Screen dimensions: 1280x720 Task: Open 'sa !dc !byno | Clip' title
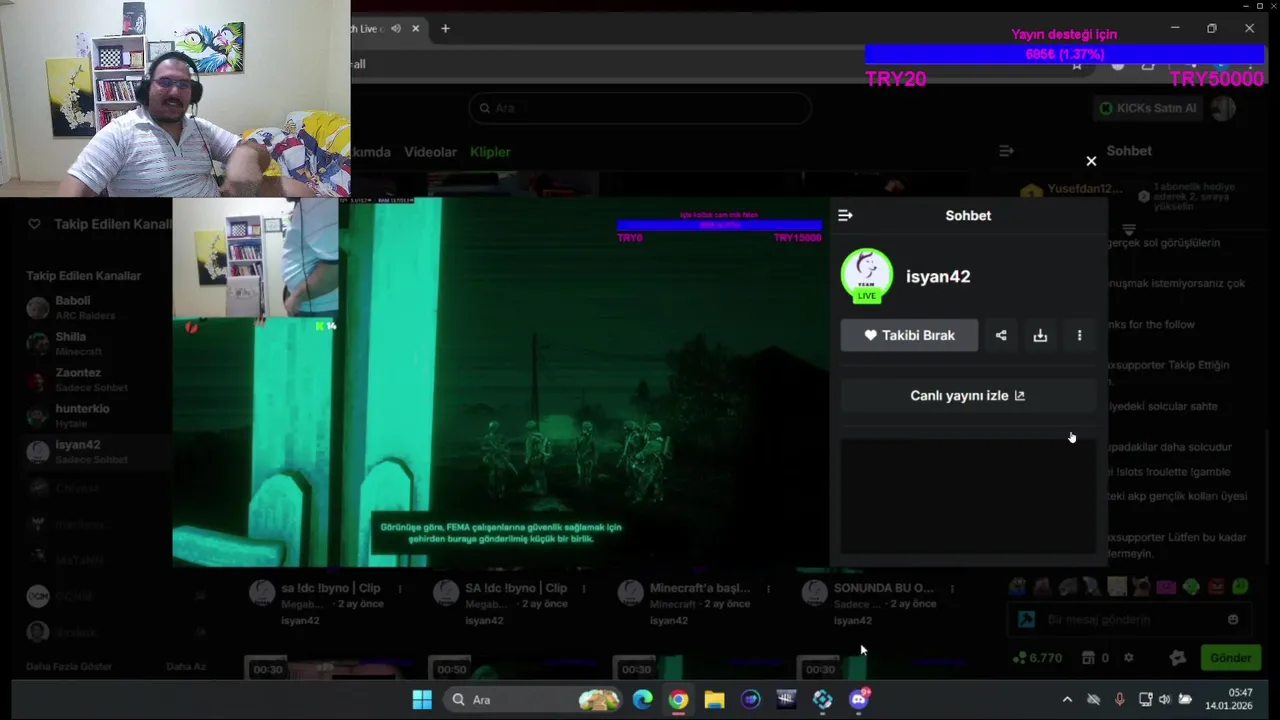(x=331, y=588)
